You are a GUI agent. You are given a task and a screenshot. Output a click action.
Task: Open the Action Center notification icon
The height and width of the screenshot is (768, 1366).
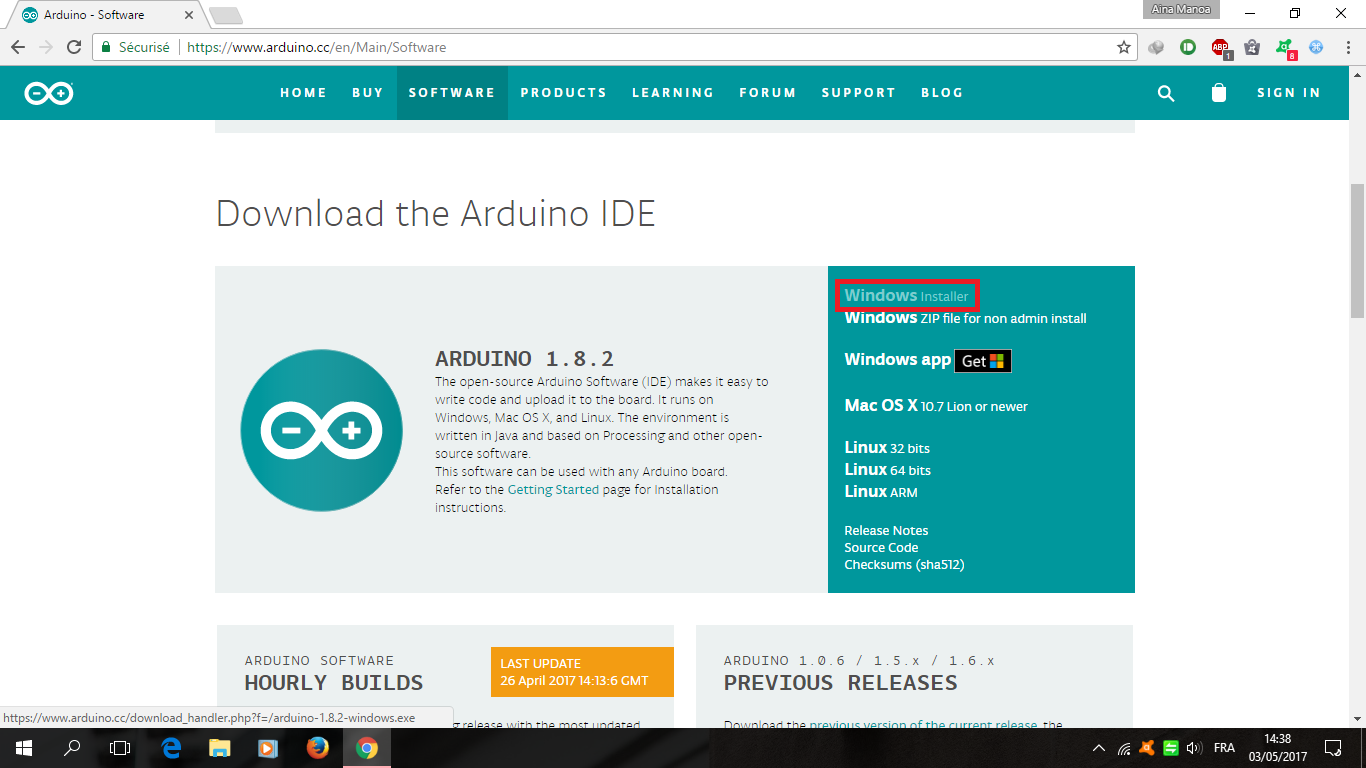[x=1332, y=748]
